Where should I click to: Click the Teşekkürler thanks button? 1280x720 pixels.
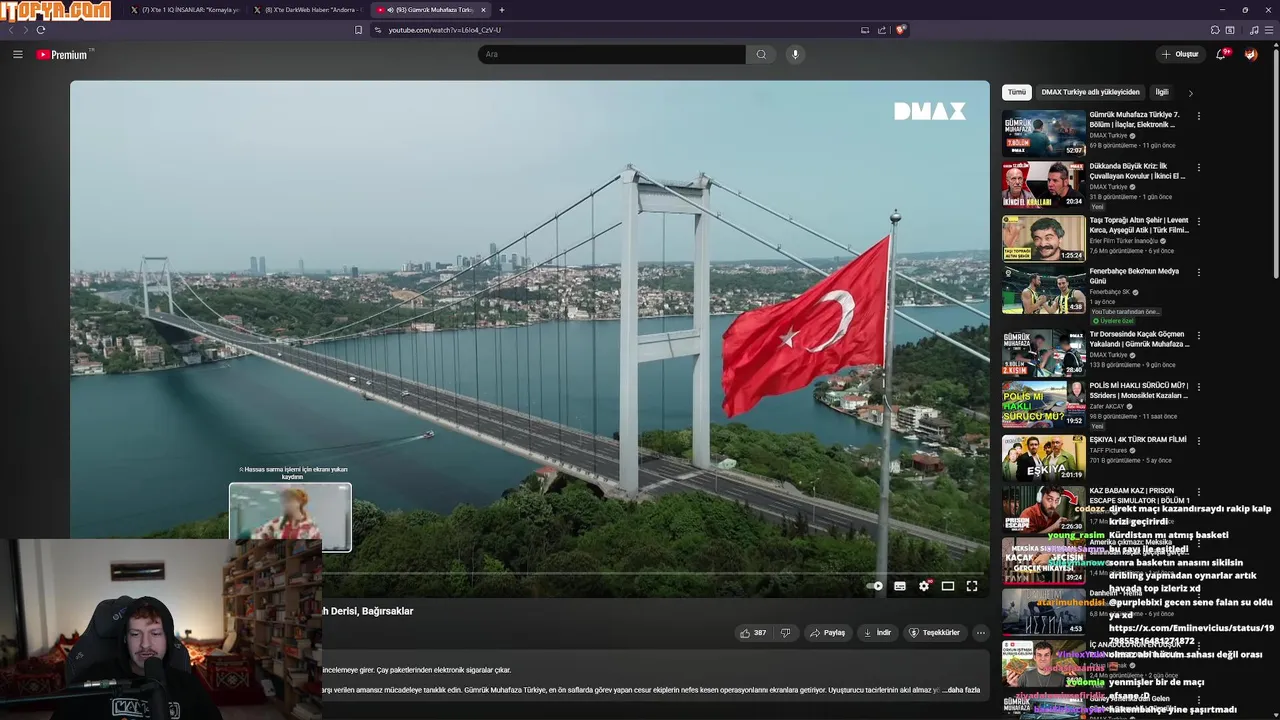pos(934,633)
